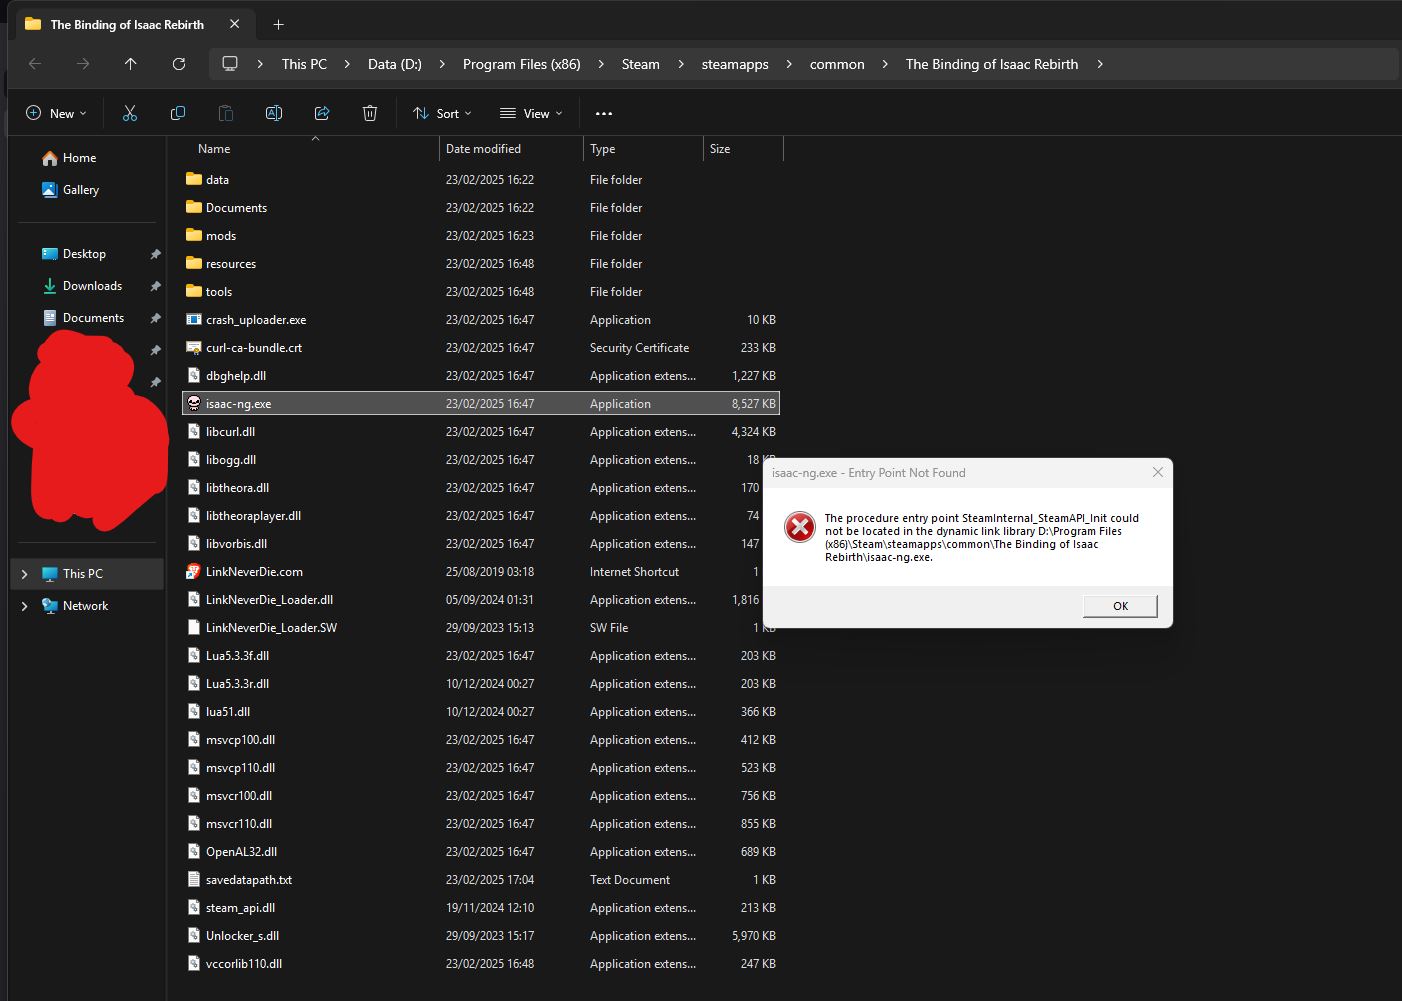Click the Delete trash can icon

370,113
